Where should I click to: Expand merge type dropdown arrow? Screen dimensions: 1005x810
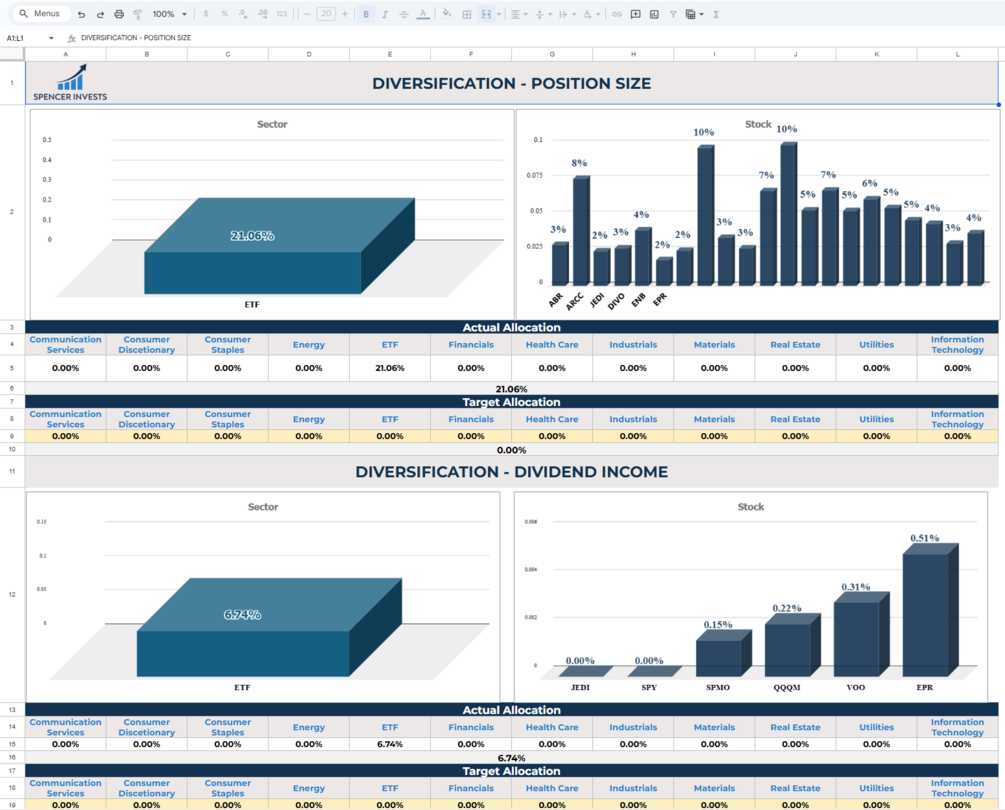[x=499, y=14]
